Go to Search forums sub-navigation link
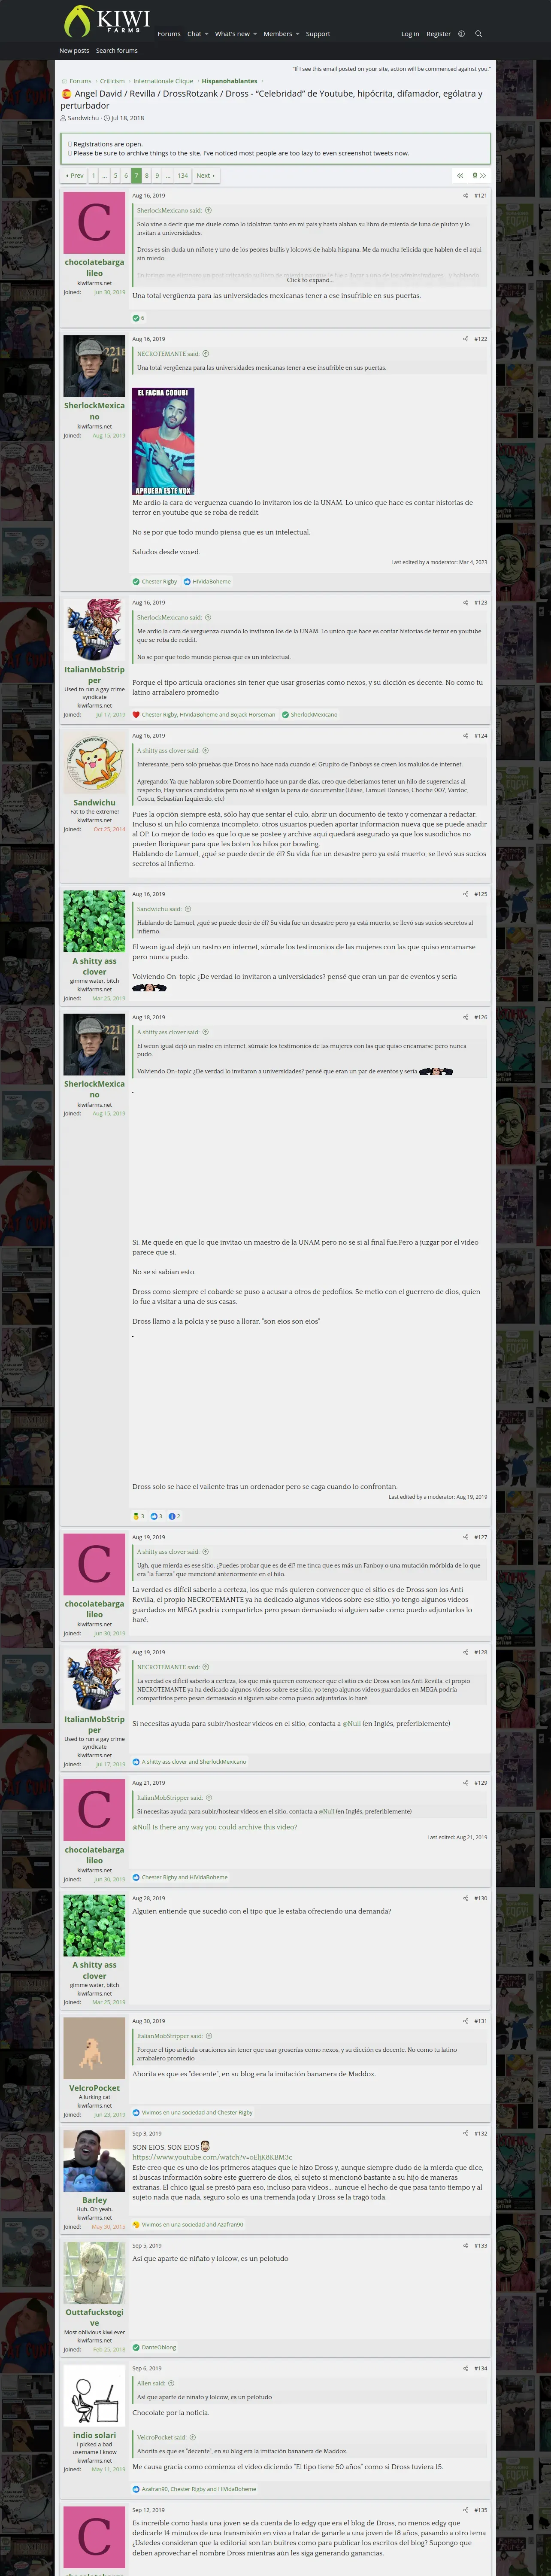The width and height of the screenshot is (551, 2576). [117, 50]
